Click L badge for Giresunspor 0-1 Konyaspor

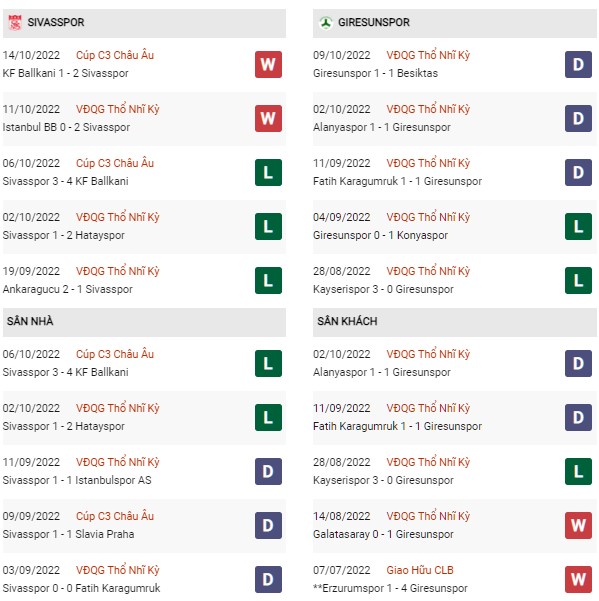578,227
